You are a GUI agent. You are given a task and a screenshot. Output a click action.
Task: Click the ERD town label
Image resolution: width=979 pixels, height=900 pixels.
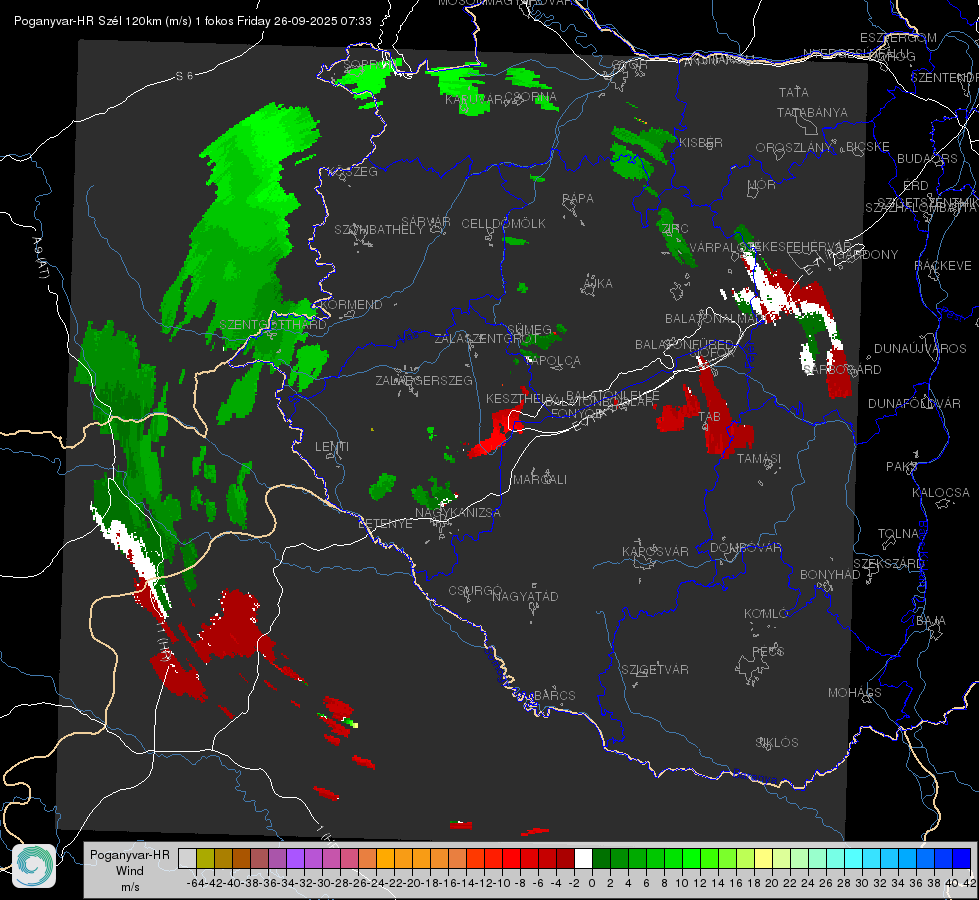pyautogui.click(x=916, y=186)
